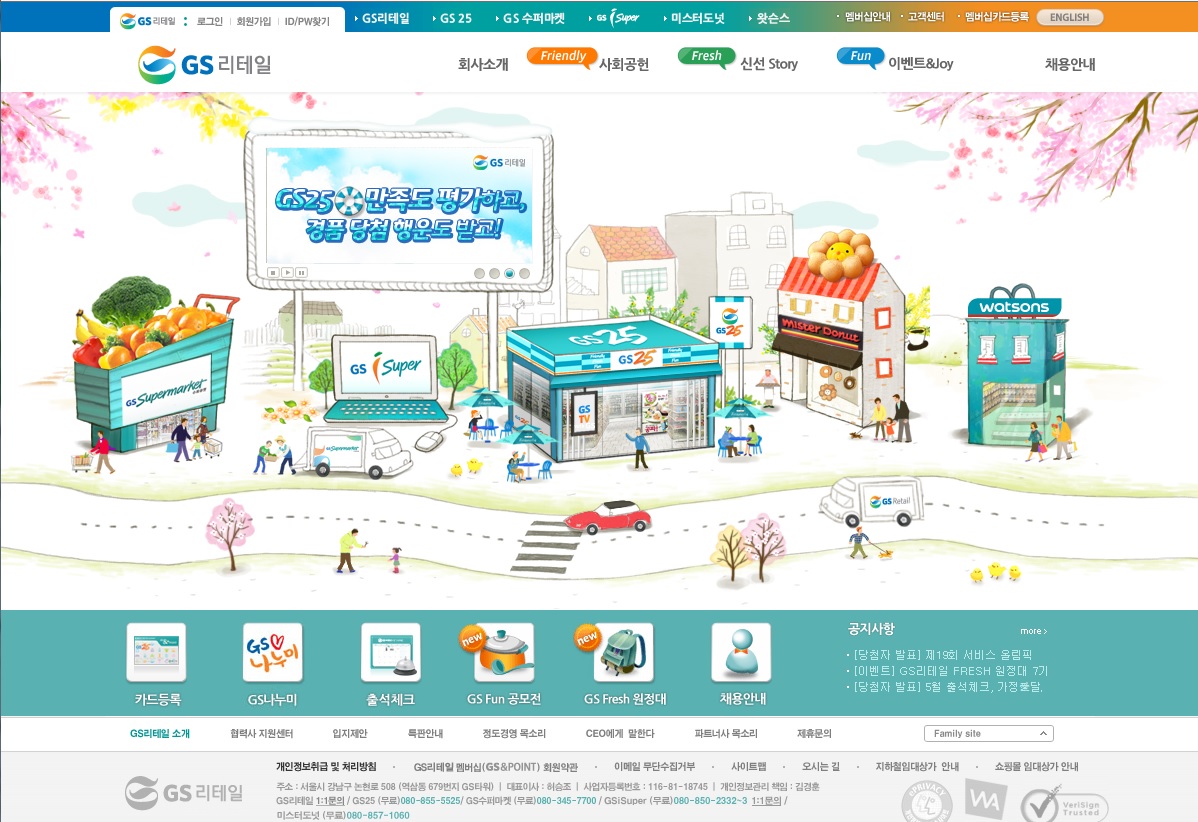Click the ePrivacy seal in the footer
This screenshot has width=1198, height=822.
pos(928,802)
